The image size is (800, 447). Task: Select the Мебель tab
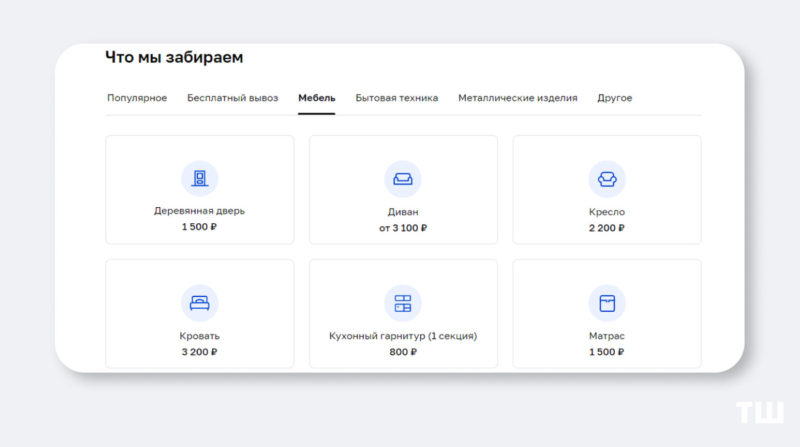[x=316, y=98]
